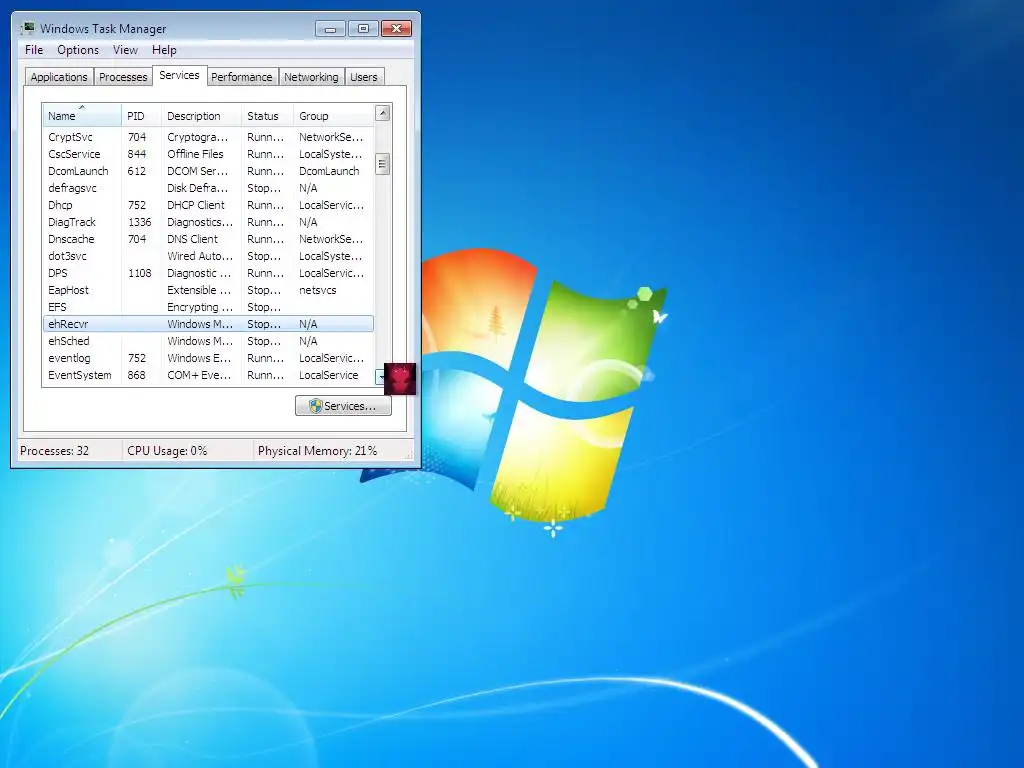Open the File menu
The height and width of the screenshot is (768, 1024).
[34, 50]
